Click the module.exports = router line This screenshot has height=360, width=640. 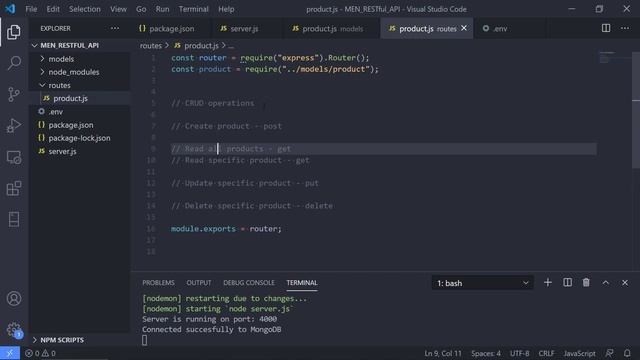click(x=226, y=229)
